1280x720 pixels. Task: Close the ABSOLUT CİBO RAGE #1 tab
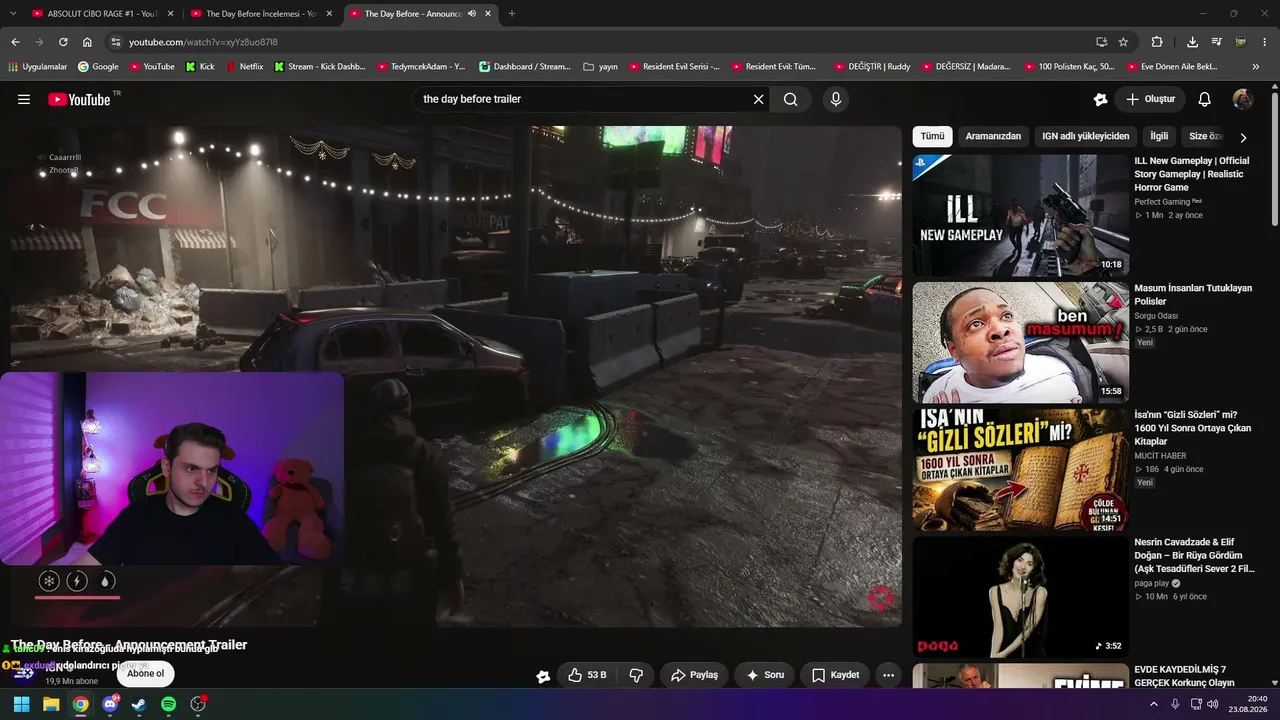pyautogui.click(x=170, y=14)
